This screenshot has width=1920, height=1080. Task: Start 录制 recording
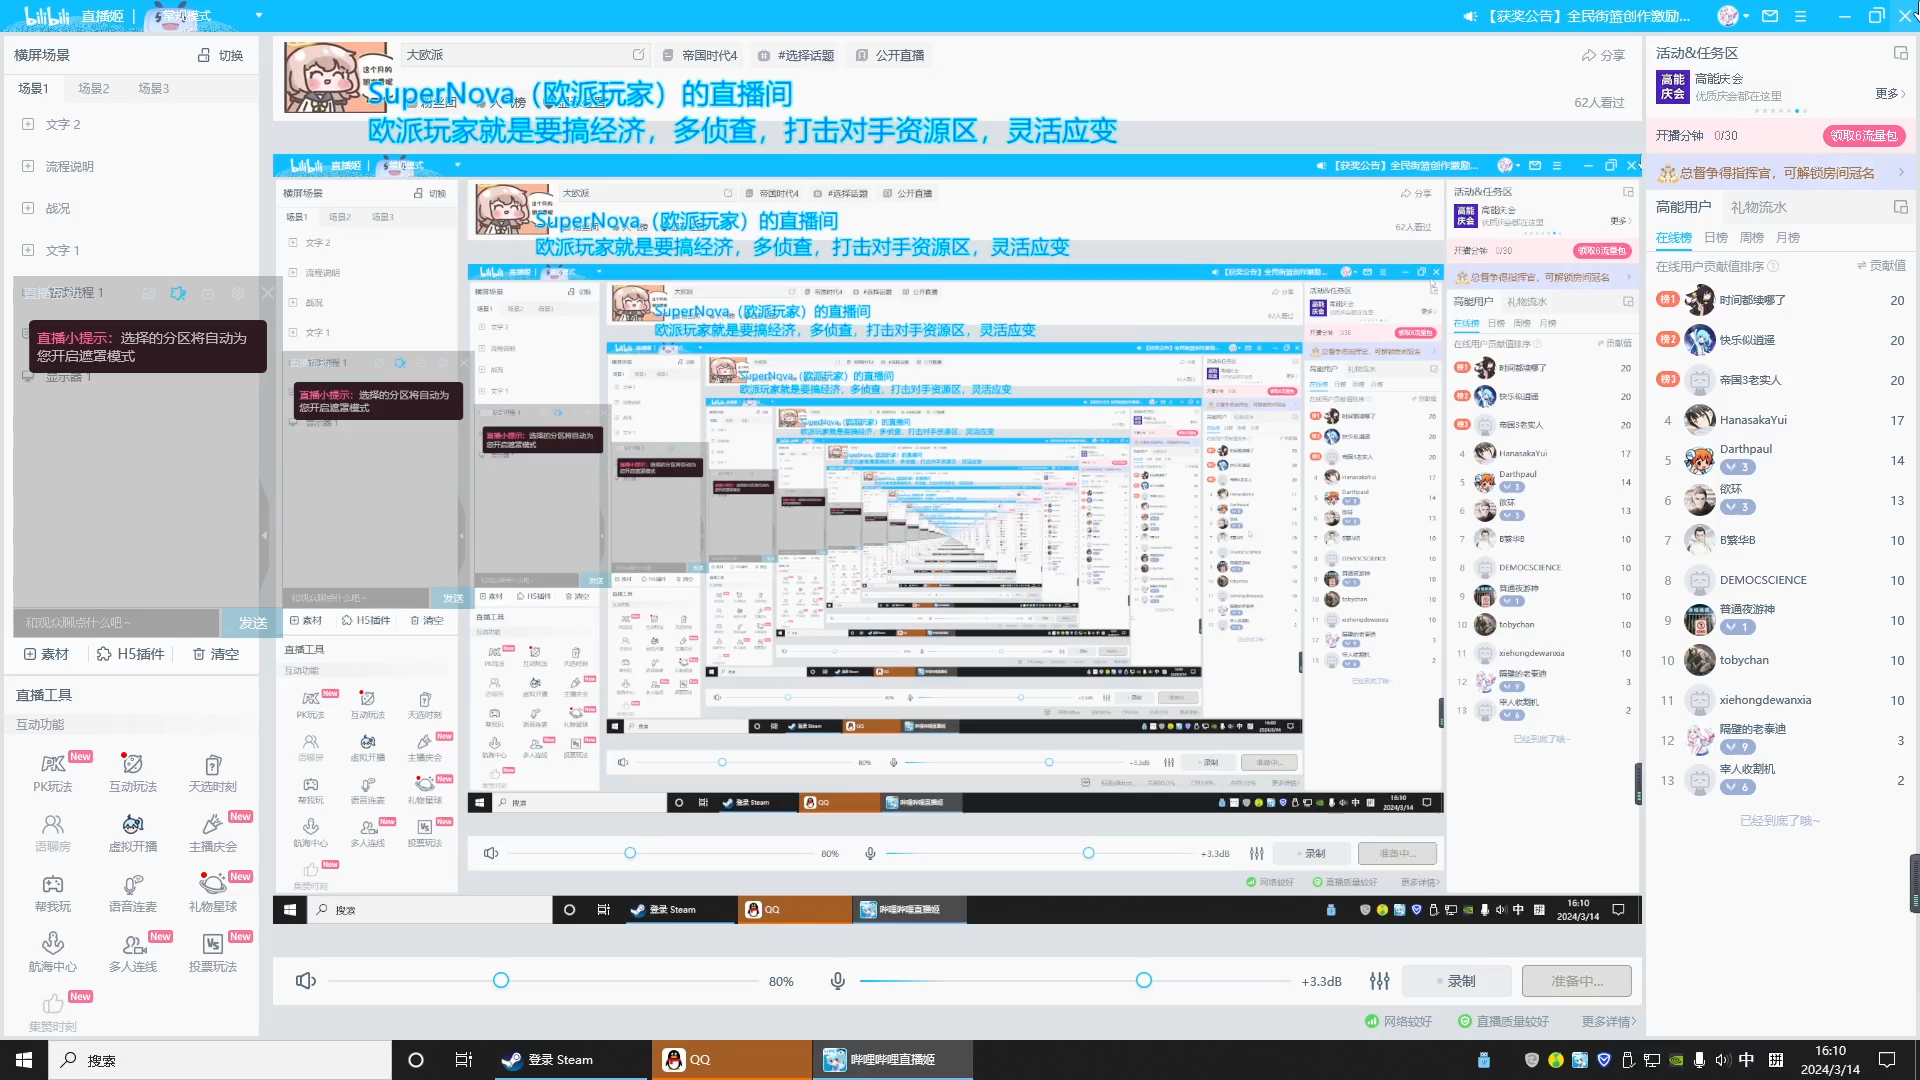(x=1456, y=981)
